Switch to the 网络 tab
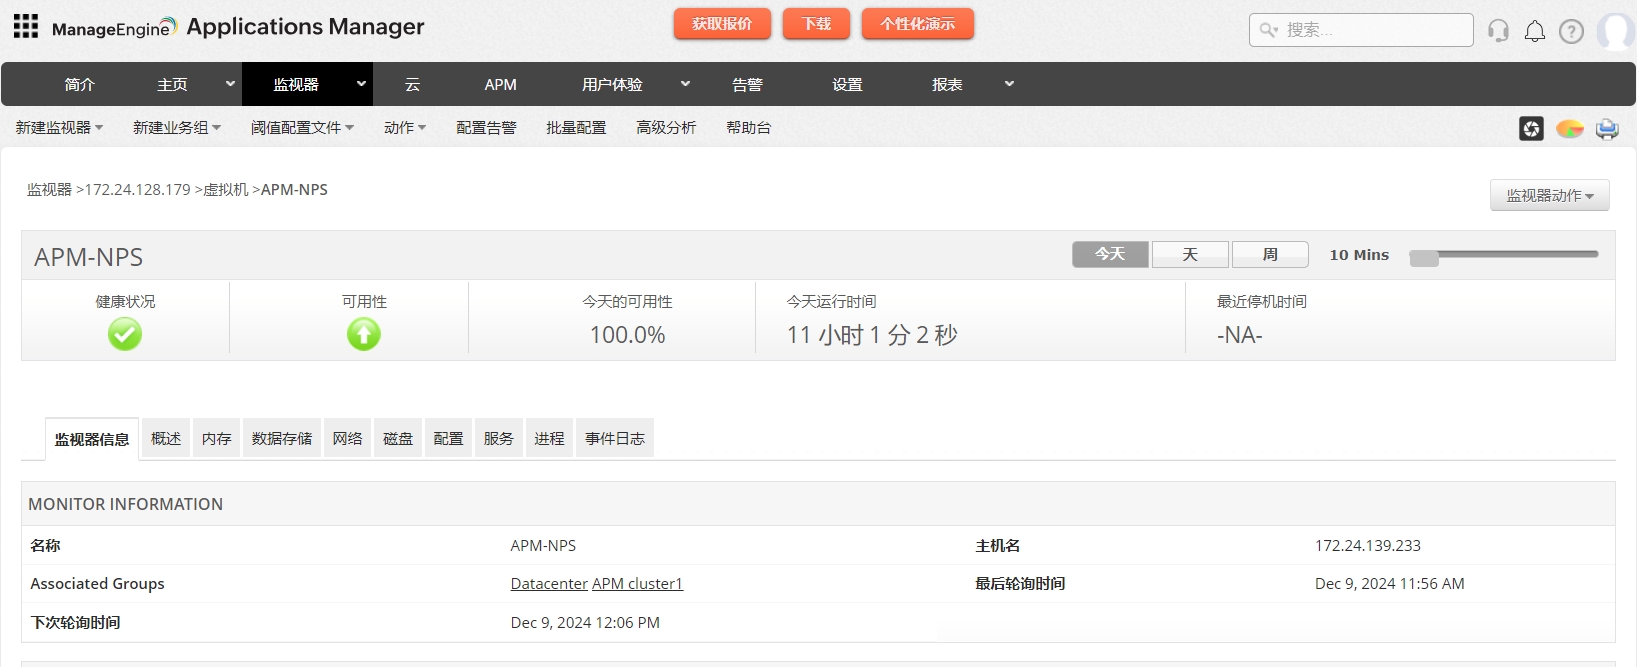Screen dimensions: 1637x667 tap(347, 438)
